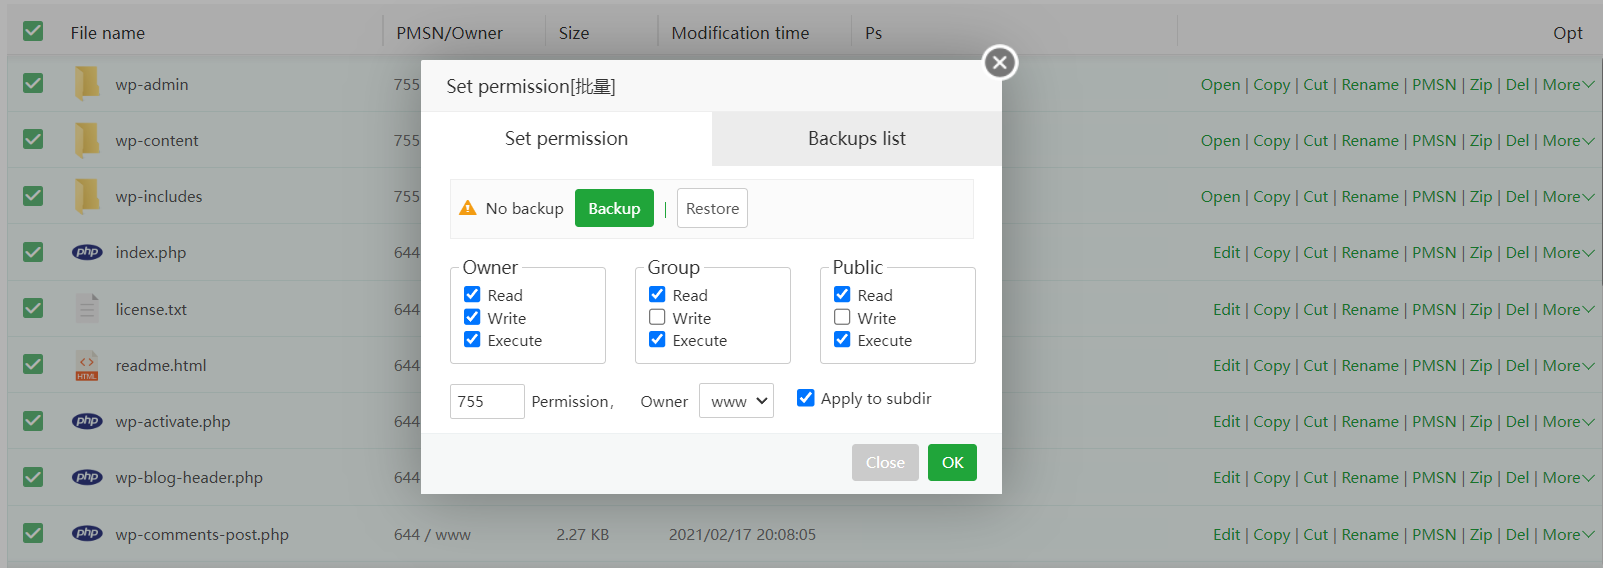Enable Group Write permission
1603x568 pixels.
pos(657,317)
